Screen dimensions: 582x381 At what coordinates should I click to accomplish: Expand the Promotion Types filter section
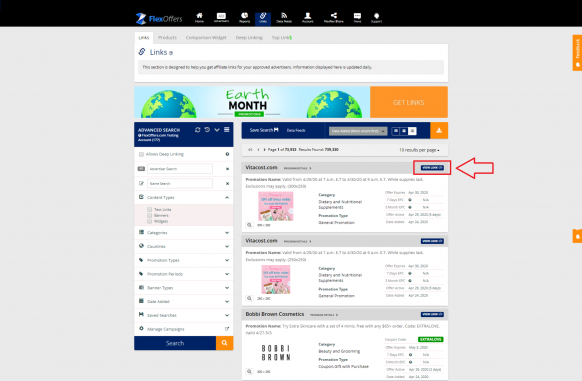[184, 260]
